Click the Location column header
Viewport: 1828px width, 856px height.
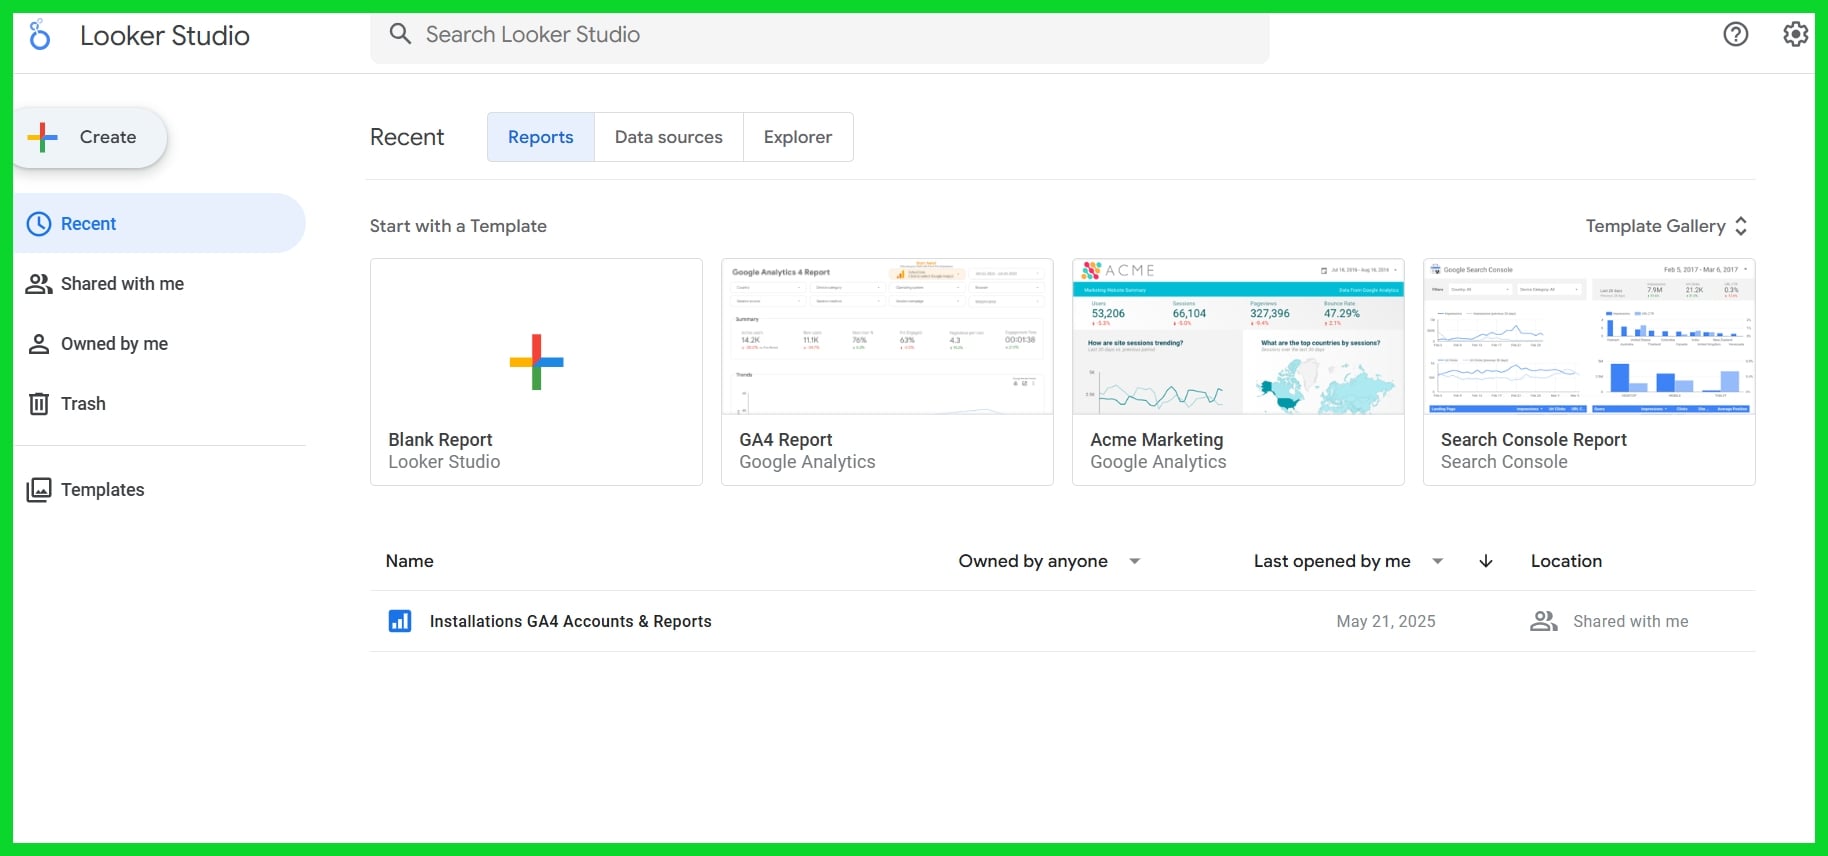[1567, 561]
